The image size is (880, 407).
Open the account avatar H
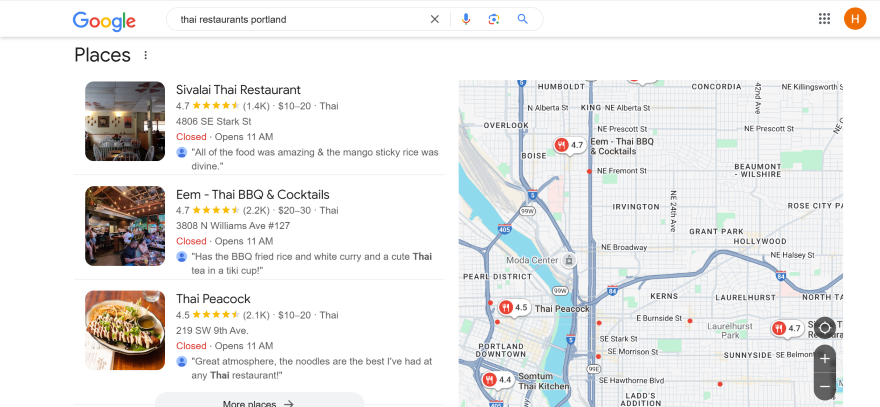855,19
